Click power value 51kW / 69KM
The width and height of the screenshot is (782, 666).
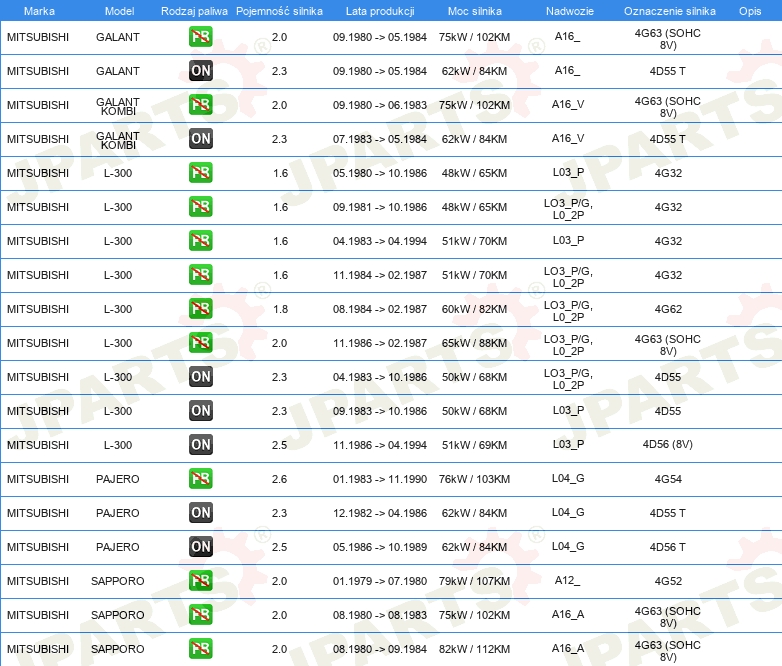(x=474, y=444)
